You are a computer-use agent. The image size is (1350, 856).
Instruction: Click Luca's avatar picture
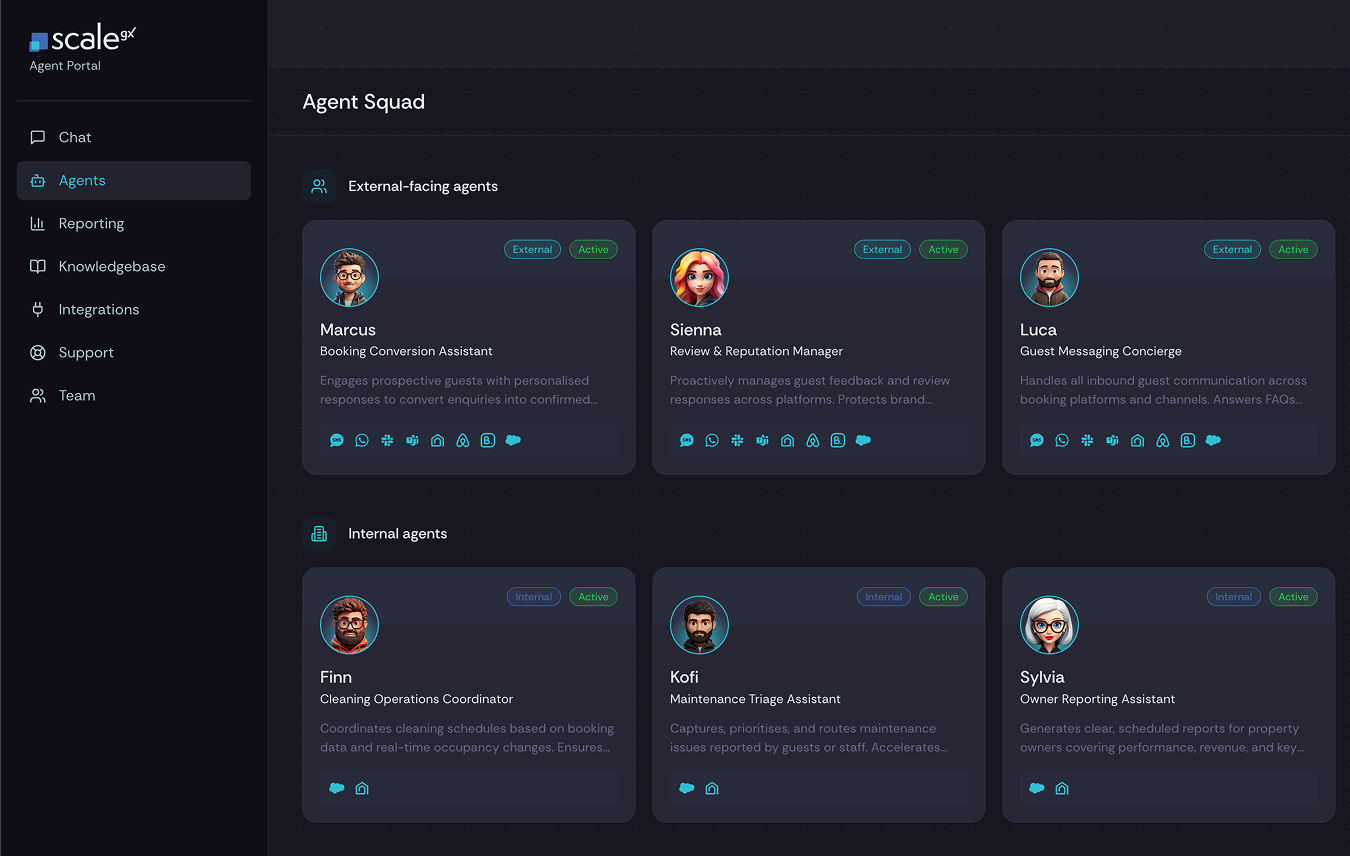point(1049,277)
